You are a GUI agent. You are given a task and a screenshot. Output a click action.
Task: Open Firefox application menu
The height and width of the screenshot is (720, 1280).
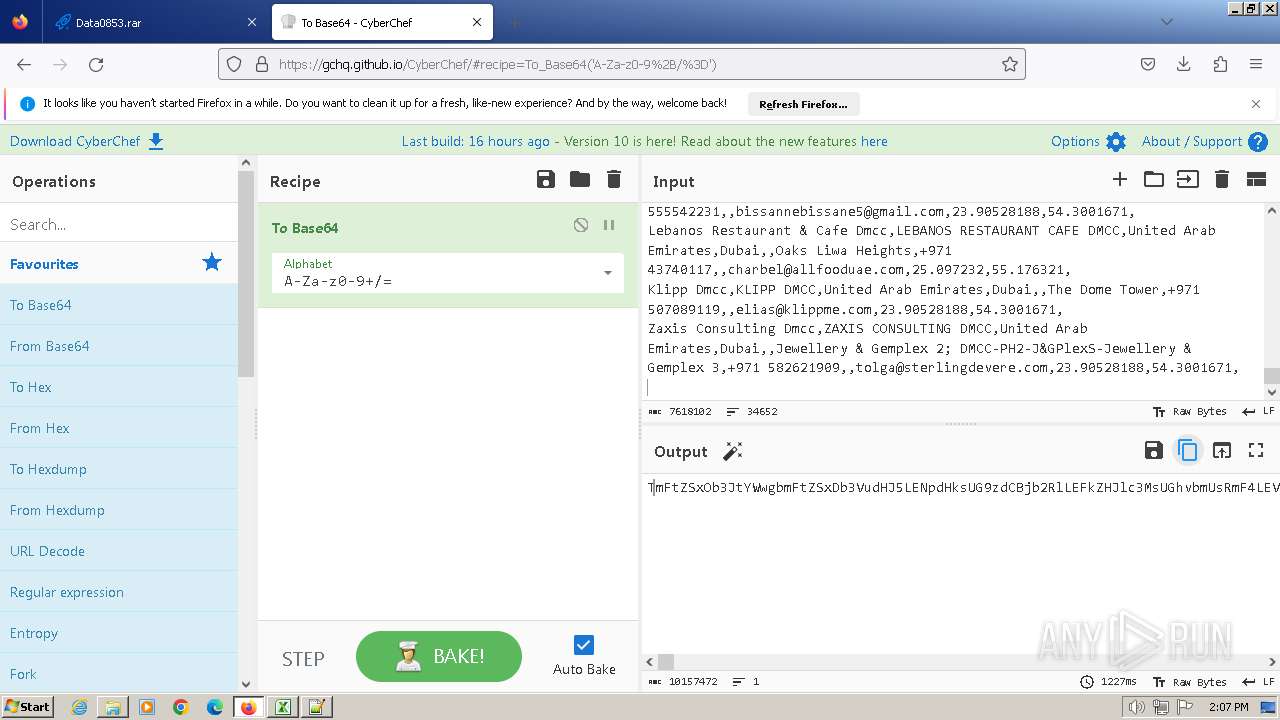1256,64
